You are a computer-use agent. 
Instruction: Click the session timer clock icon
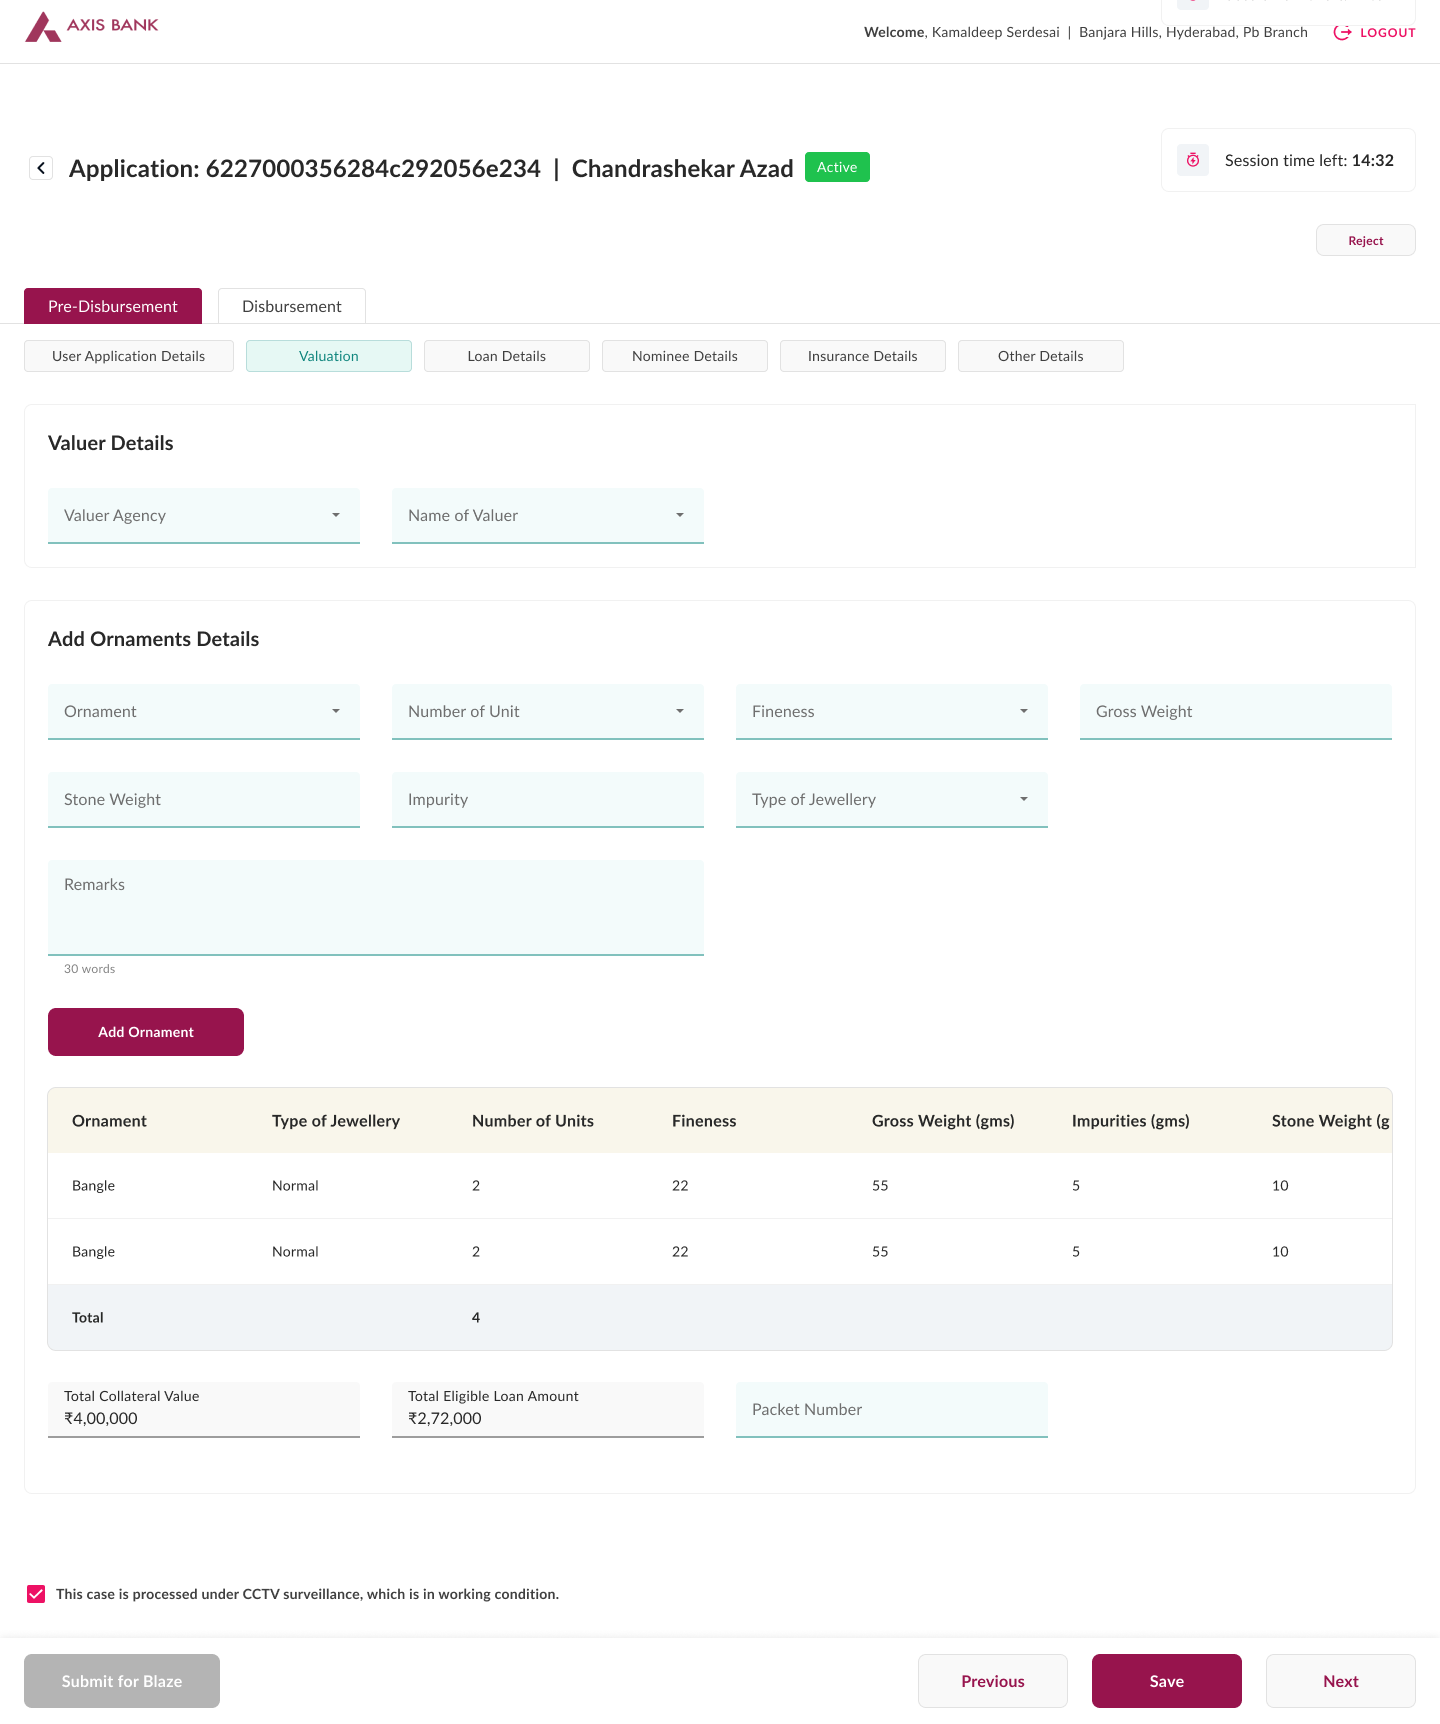(1193, 160)
